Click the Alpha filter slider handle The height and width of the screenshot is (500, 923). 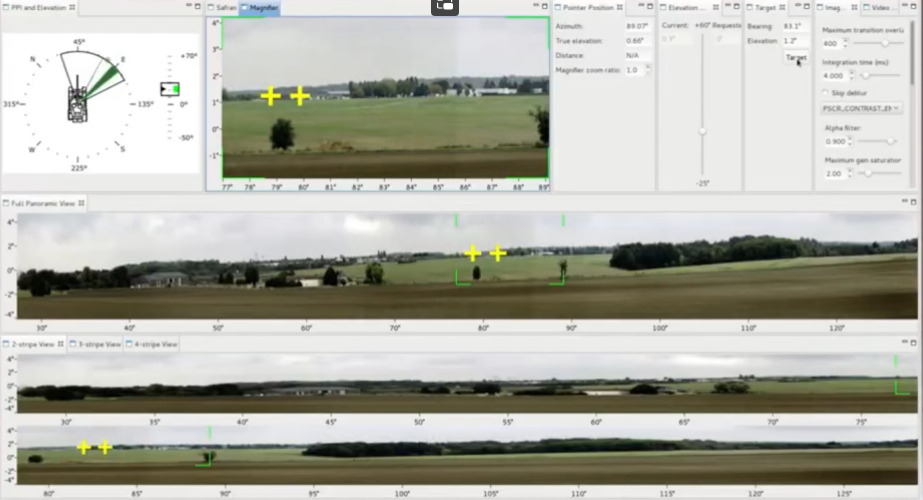(889, 141)
